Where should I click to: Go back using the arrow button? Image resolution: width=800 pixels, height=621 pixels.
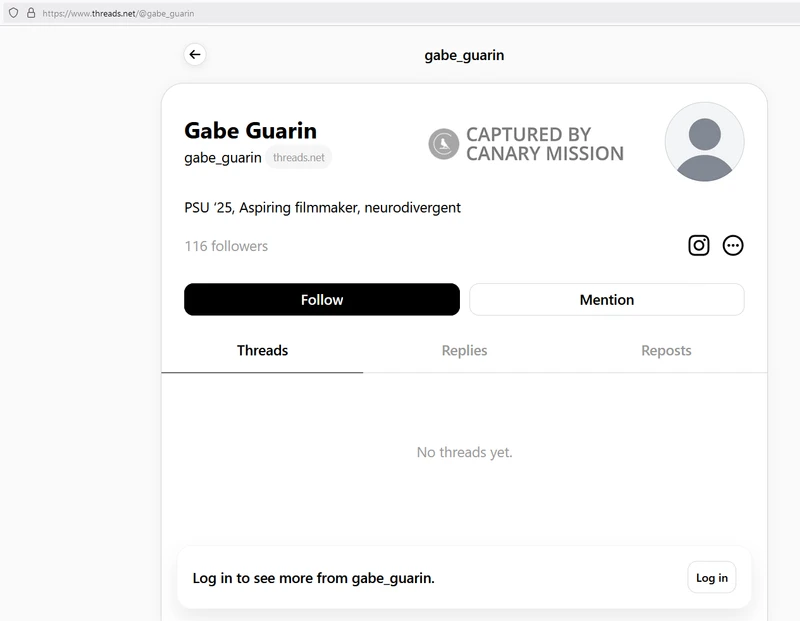(x=195, y=55)
